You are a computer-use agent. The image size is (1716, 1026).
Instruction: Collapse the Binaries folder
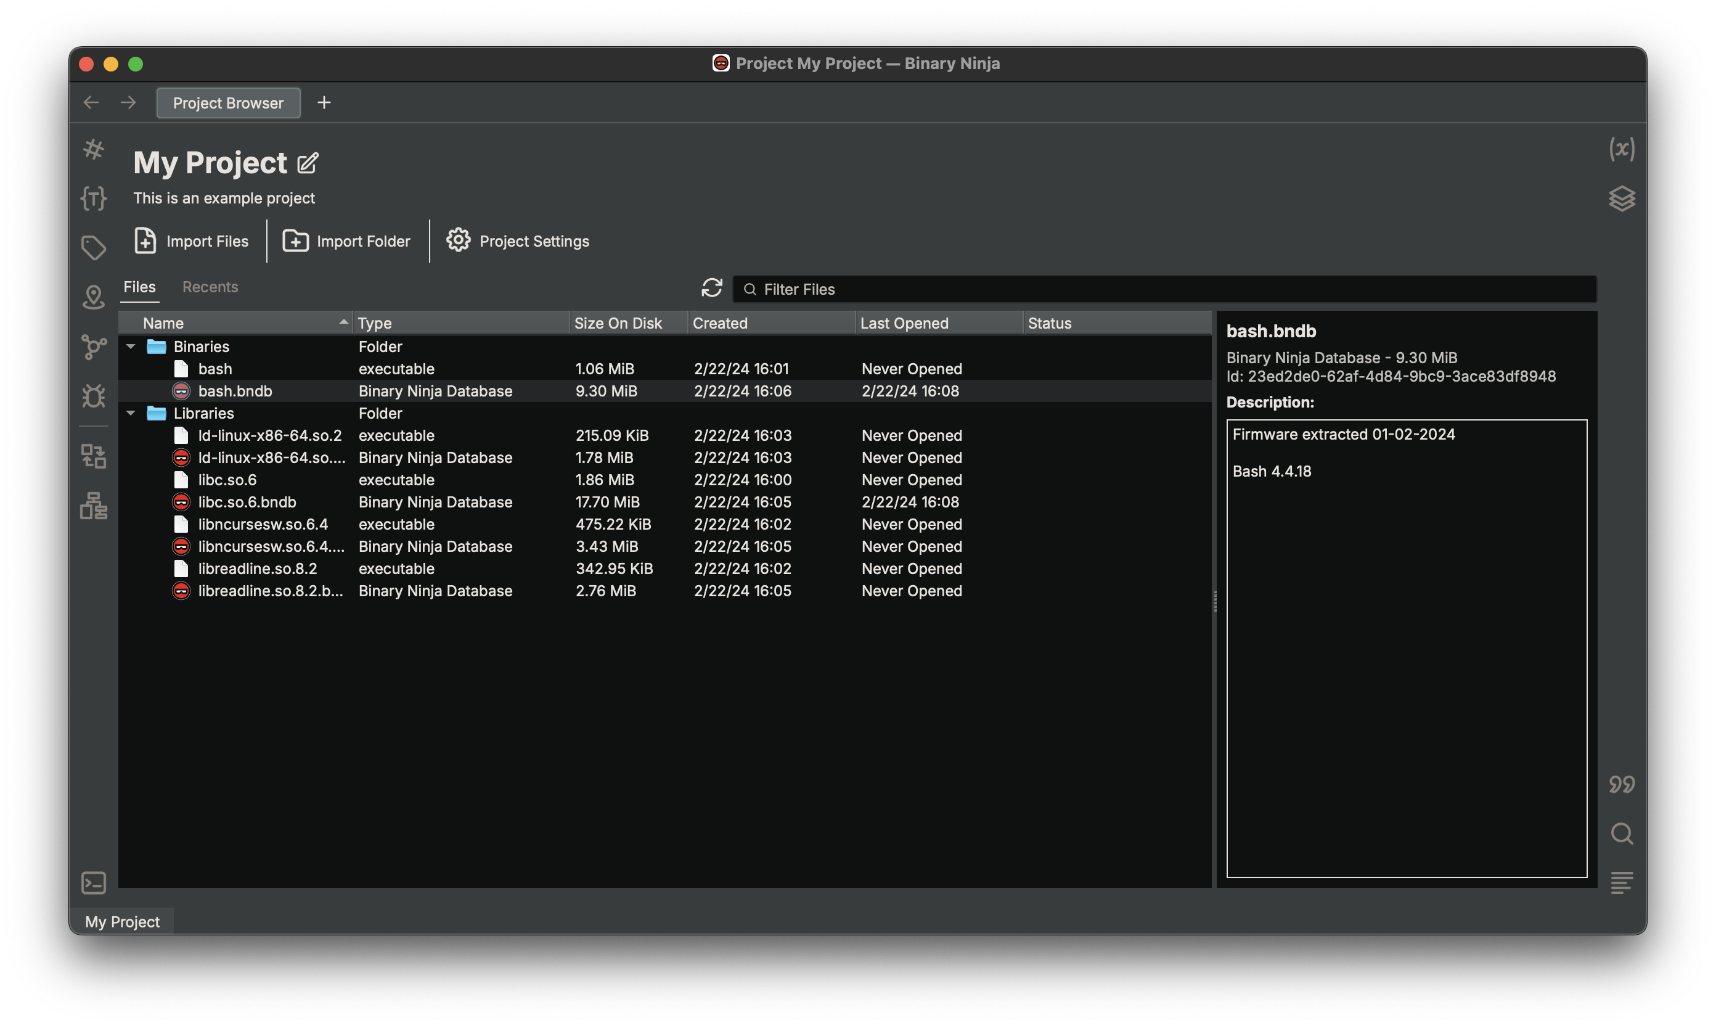click(131, 347)
